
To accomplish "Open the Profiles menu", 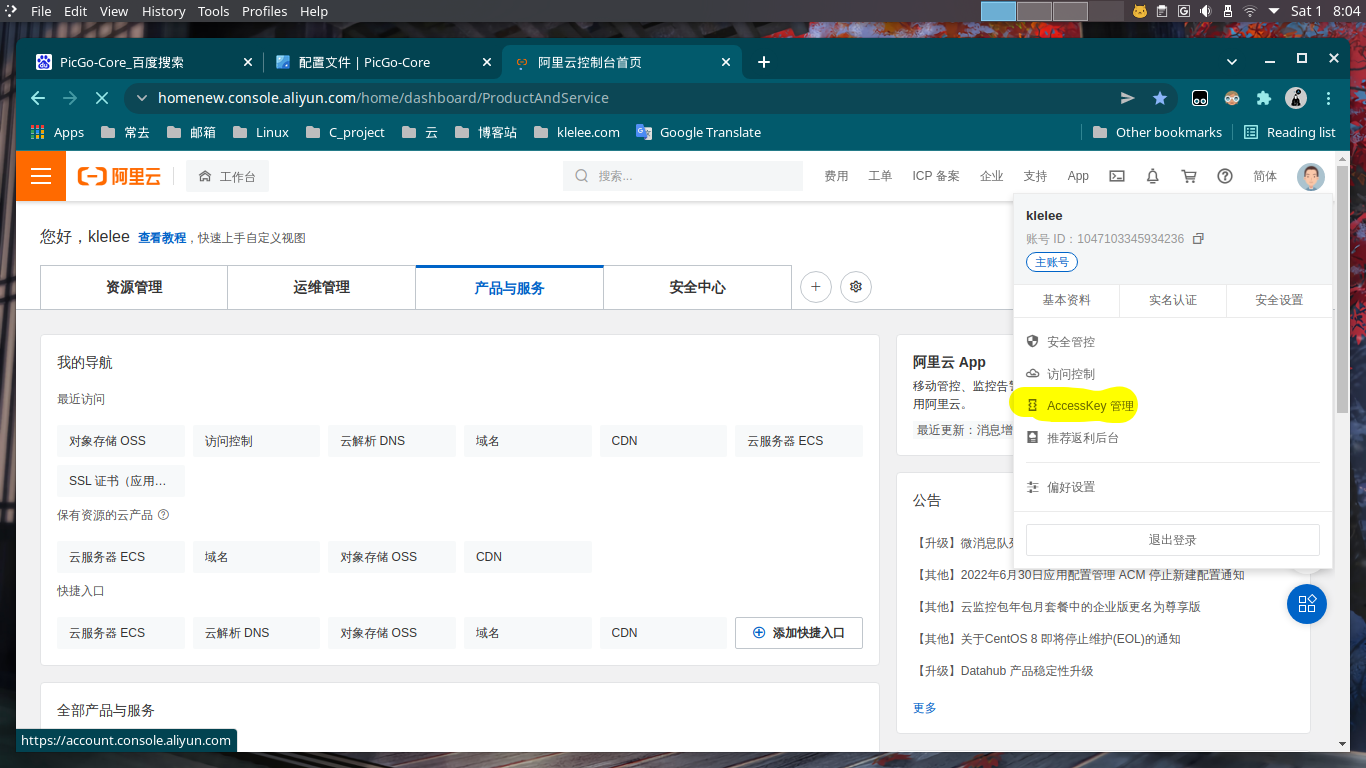I will click(264, 11).
